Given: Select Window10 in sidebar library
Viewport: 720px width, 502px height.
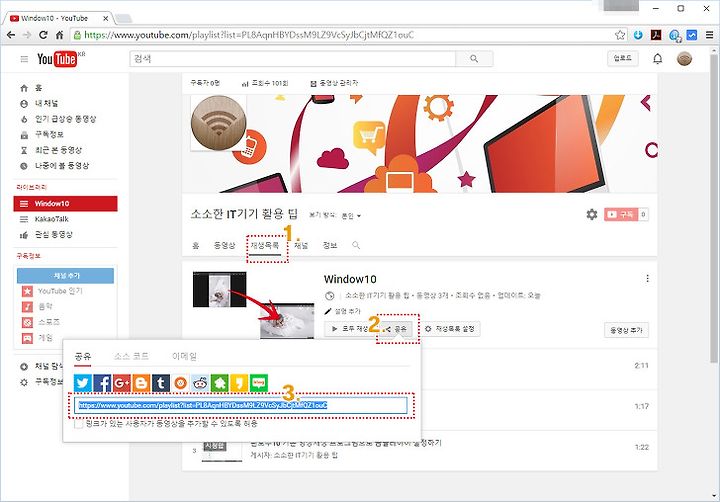Looking at the screenshot, I should click(65, 203).
